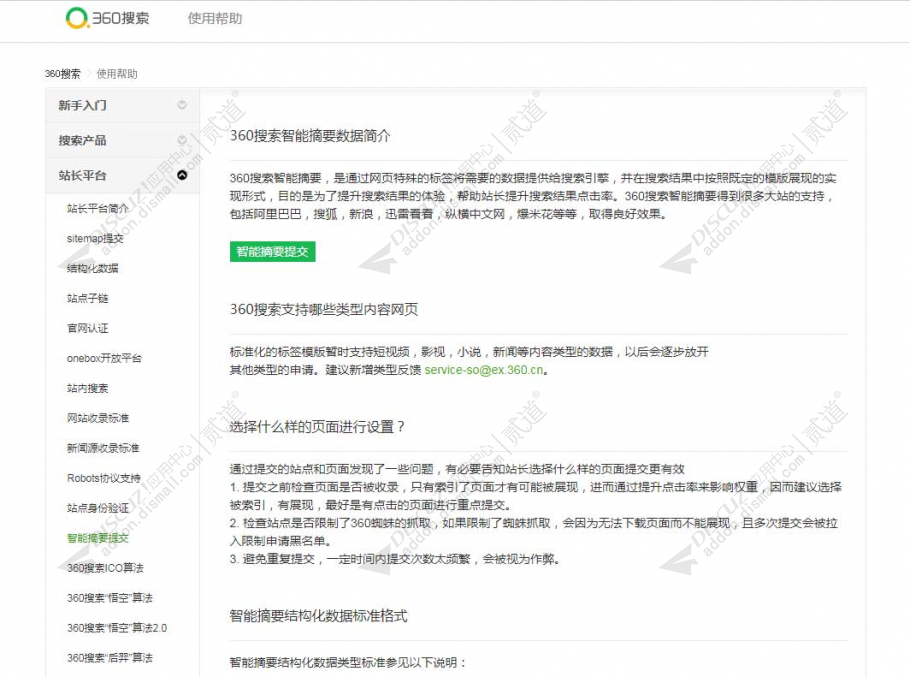Screen dimensions: 910x677
Task: Click the line 3. 避免重复提交
Action: (x=395, y=559)
